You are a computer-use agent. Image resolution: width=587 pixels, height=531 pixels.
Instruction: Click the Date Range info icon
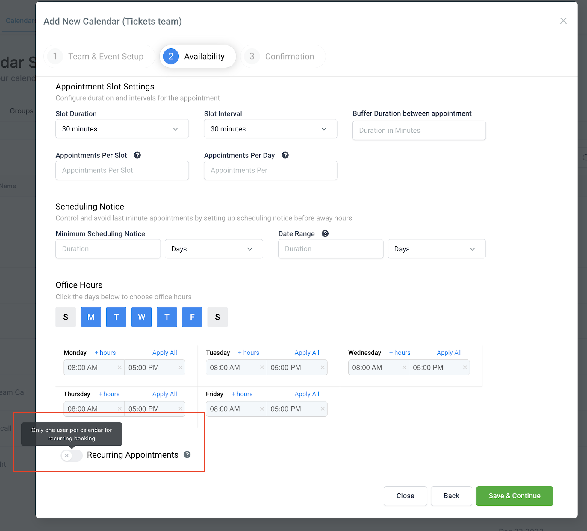(325, 233)
